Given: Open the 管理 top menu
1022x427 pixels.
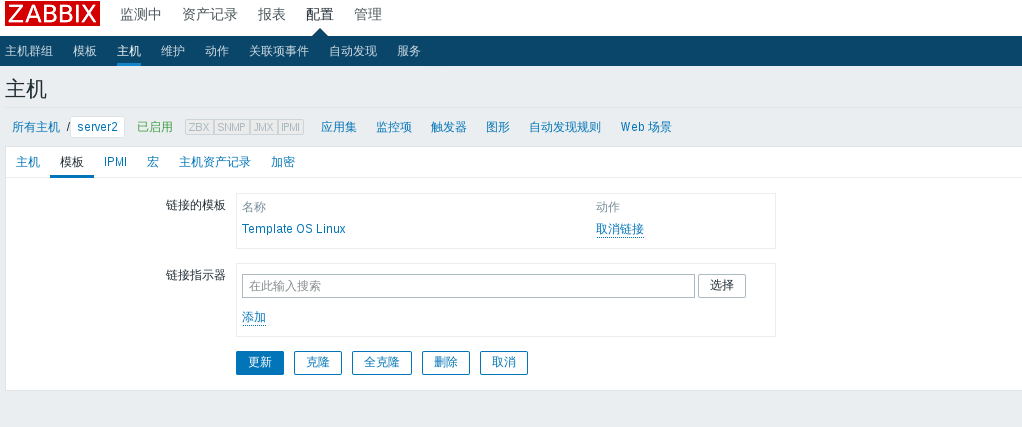Looking at the screenshot, I should pos(368,14).
